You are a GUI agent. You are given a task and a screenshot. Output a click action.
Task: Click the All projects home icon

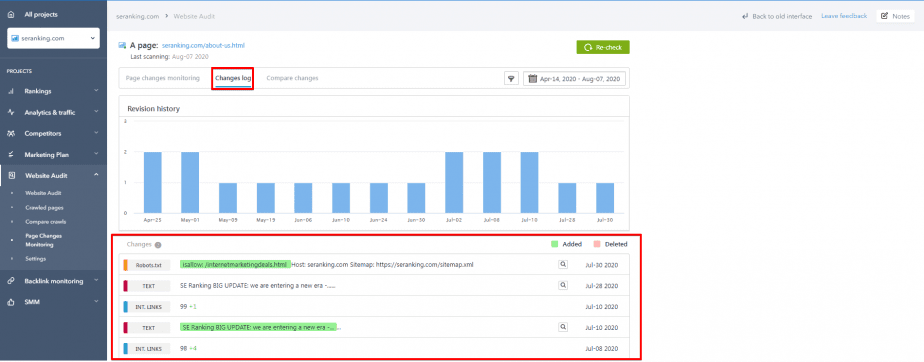[11, 14]
